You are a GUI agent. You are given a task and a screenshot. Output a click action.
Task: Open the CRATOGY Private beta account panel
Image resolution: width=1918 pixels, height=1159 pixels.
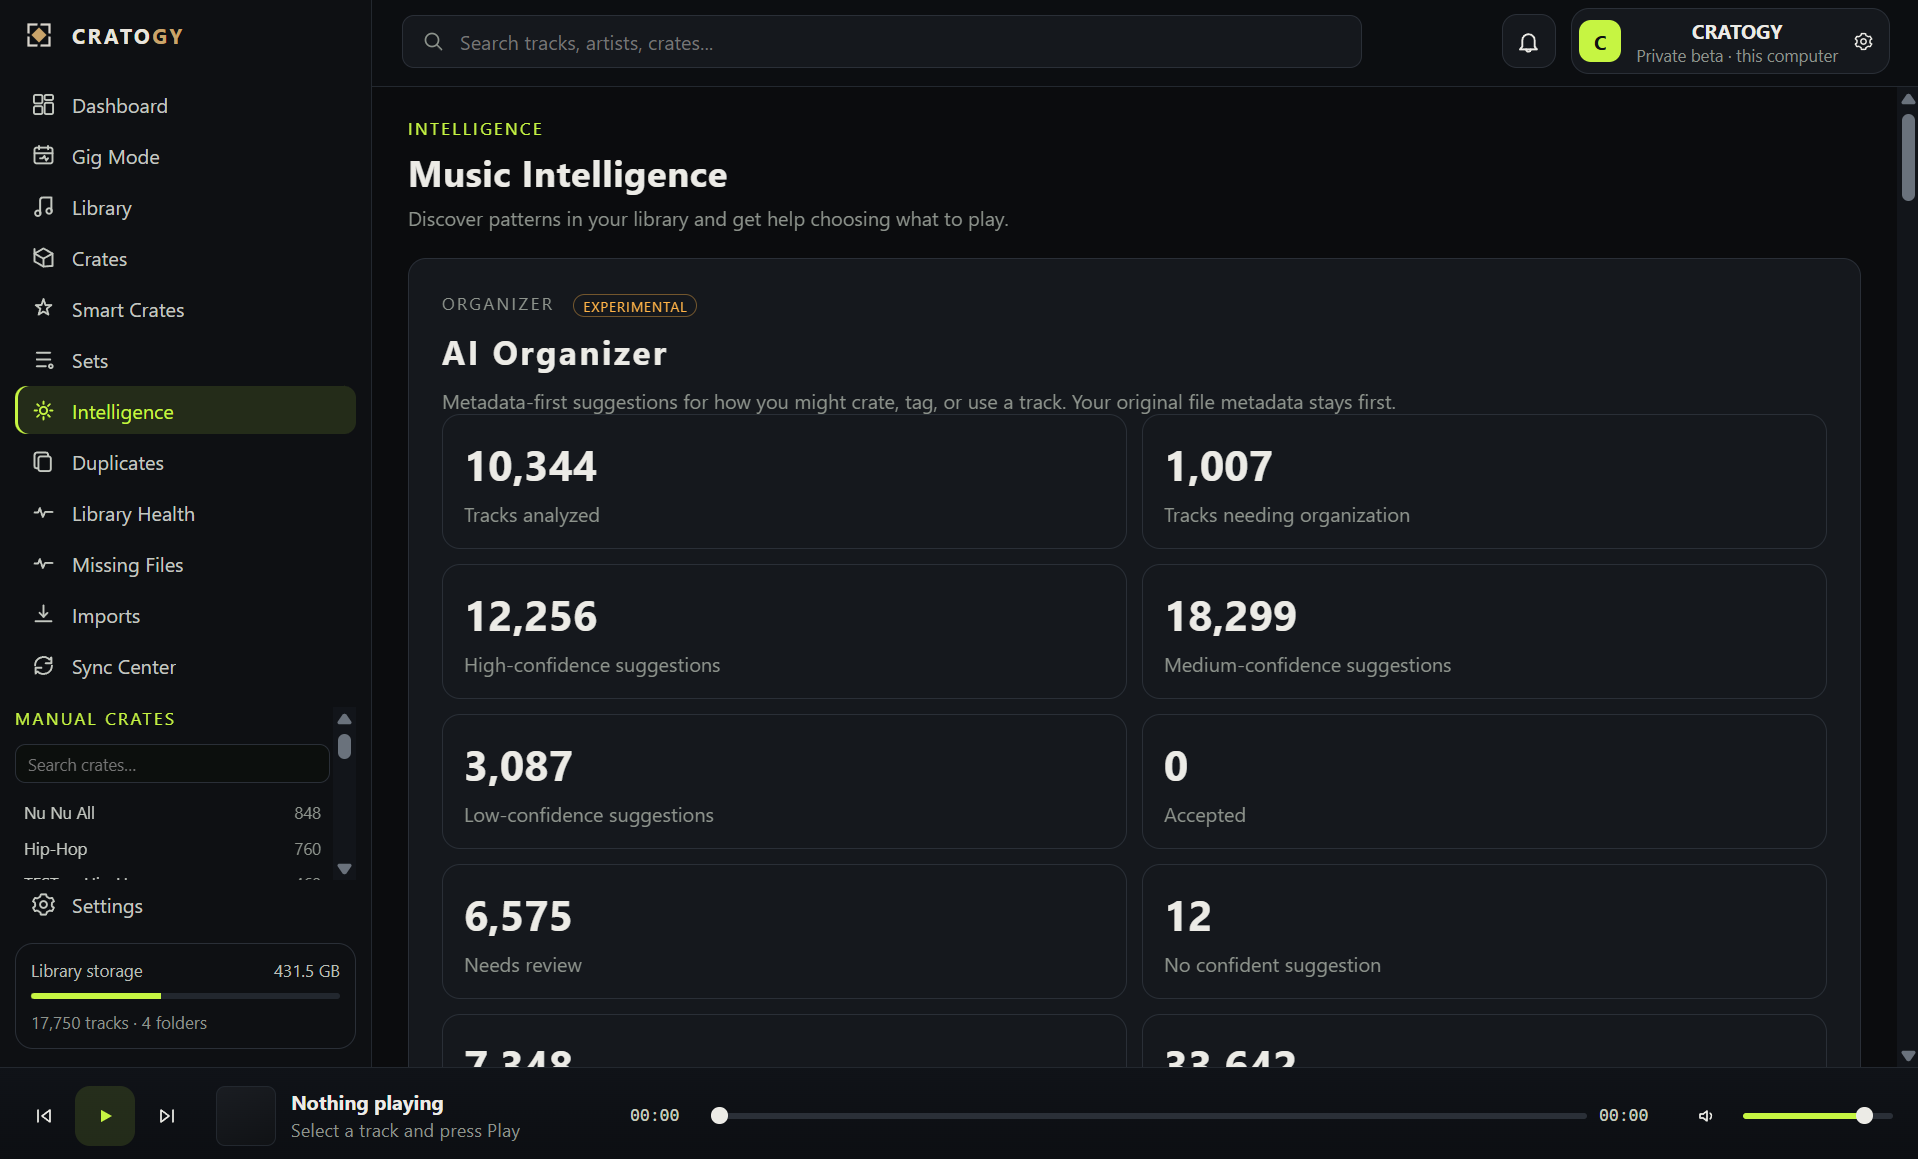1729,42
